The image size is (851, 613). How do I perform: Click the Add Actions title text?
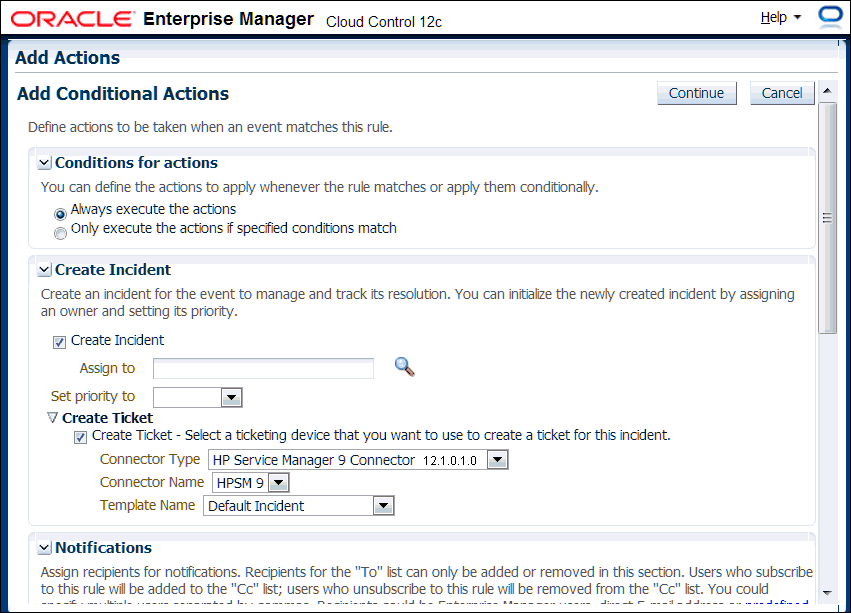[x=67, y=58]
